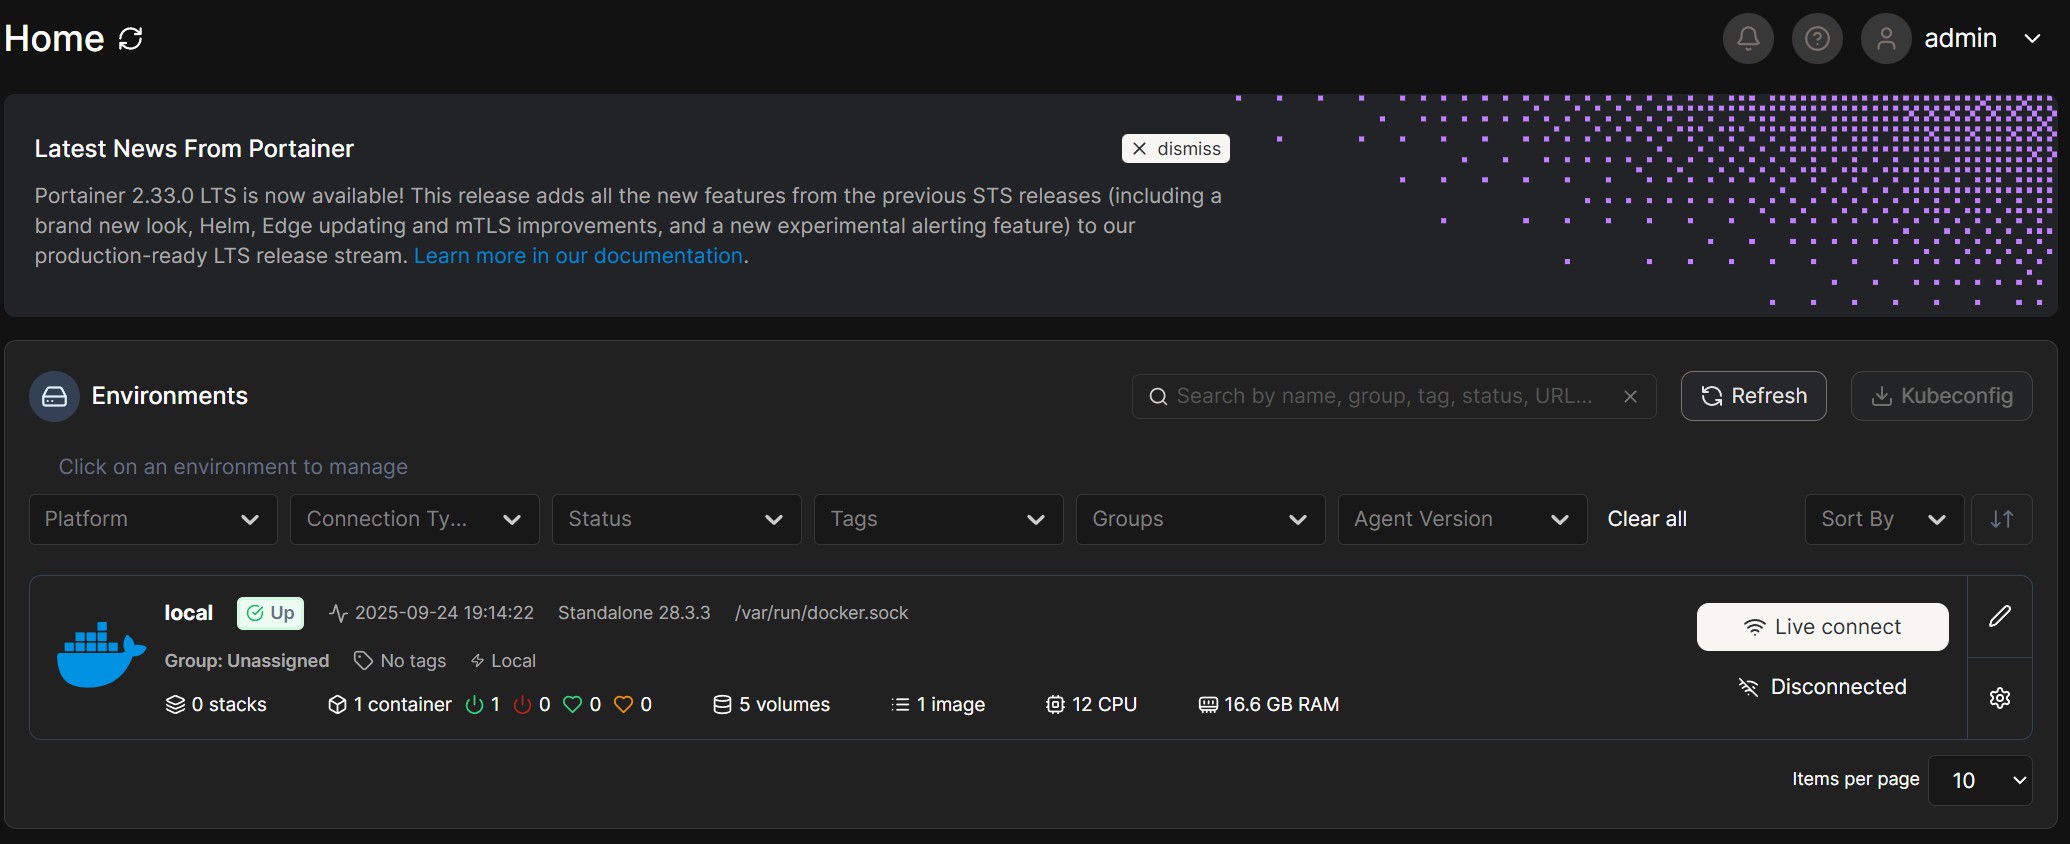2070x844 pixels.
Task: Open the help question mark icon
Action: coord(1816,39)
